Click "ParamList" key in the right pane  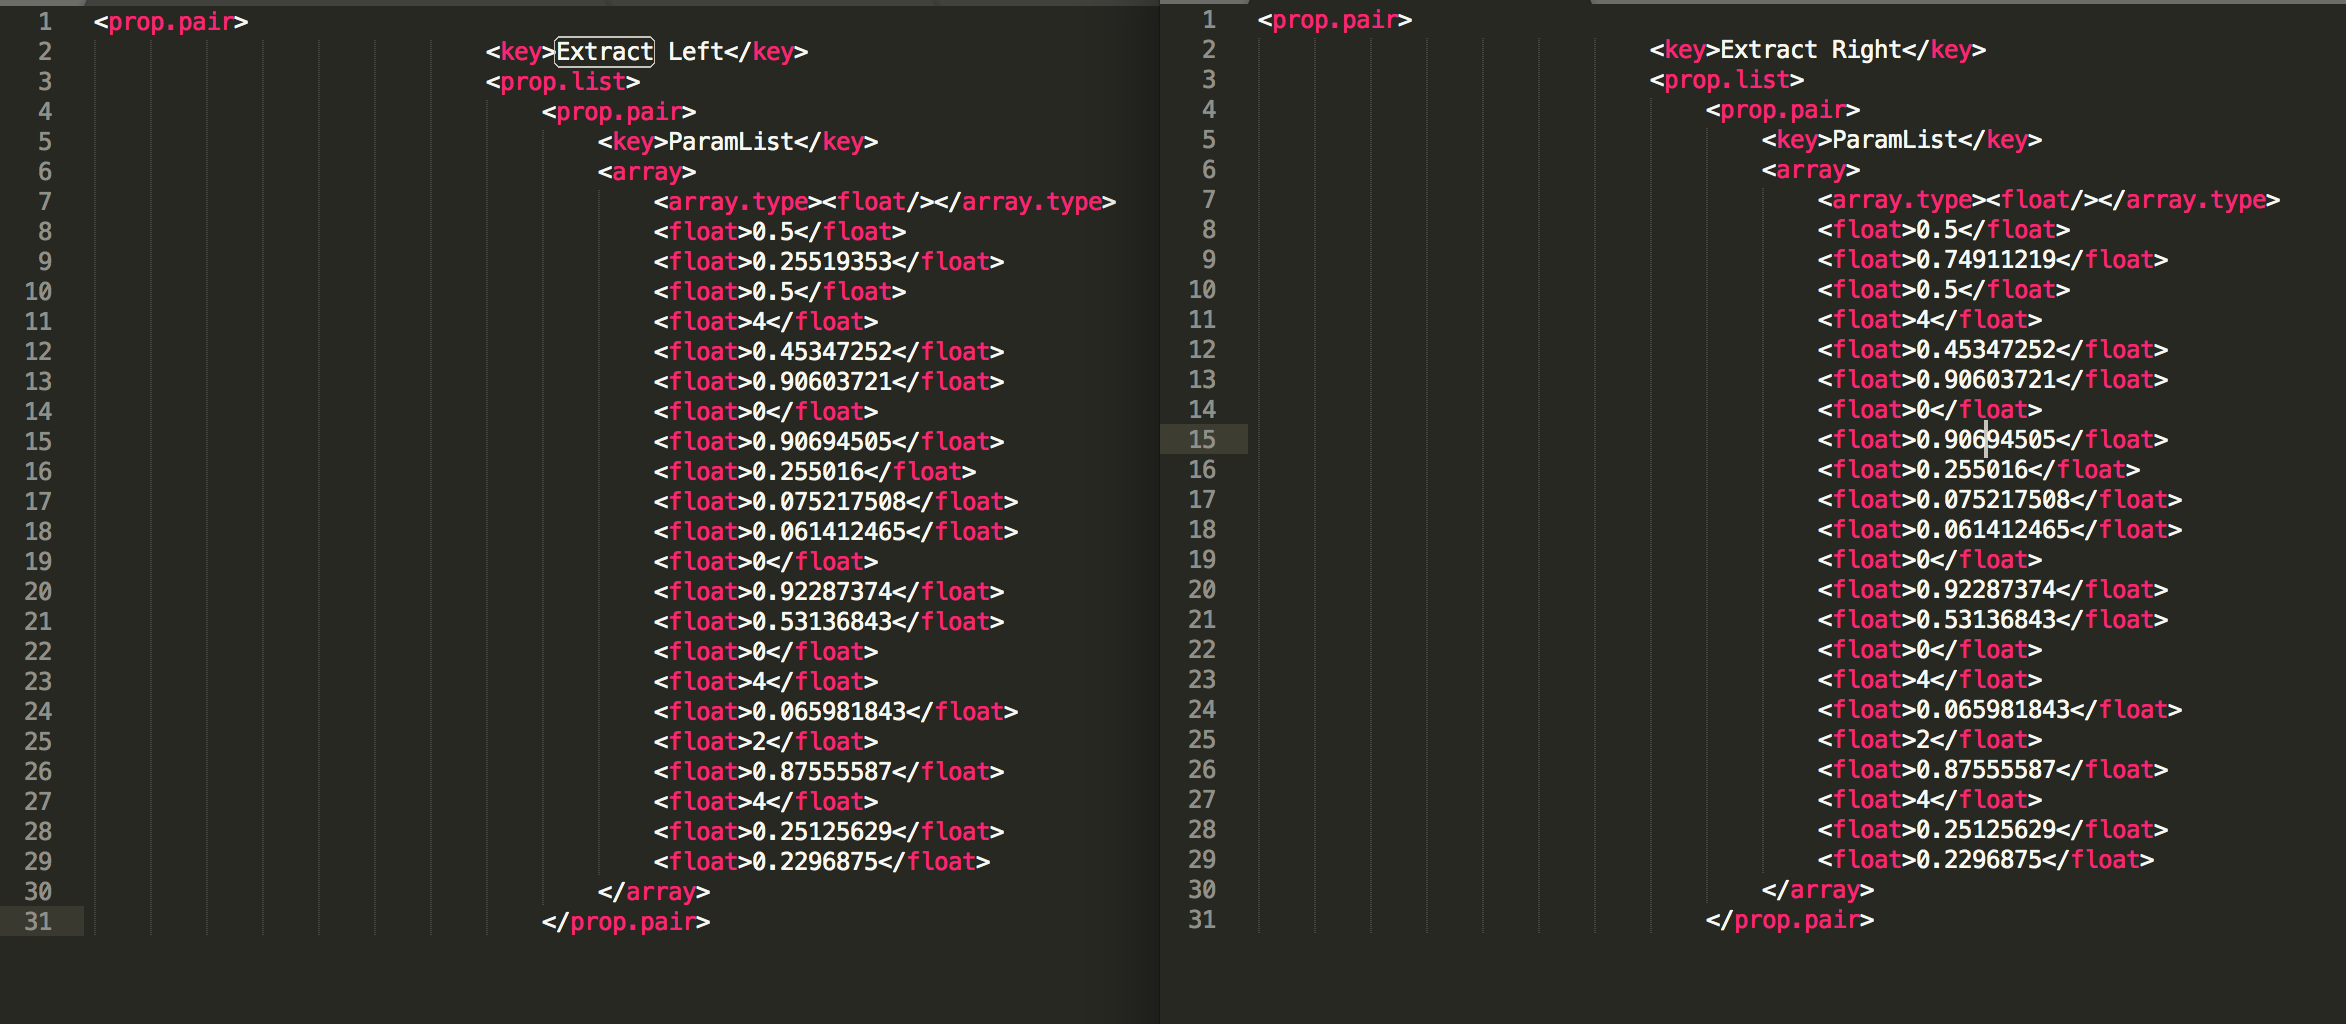coord(1895,139)
